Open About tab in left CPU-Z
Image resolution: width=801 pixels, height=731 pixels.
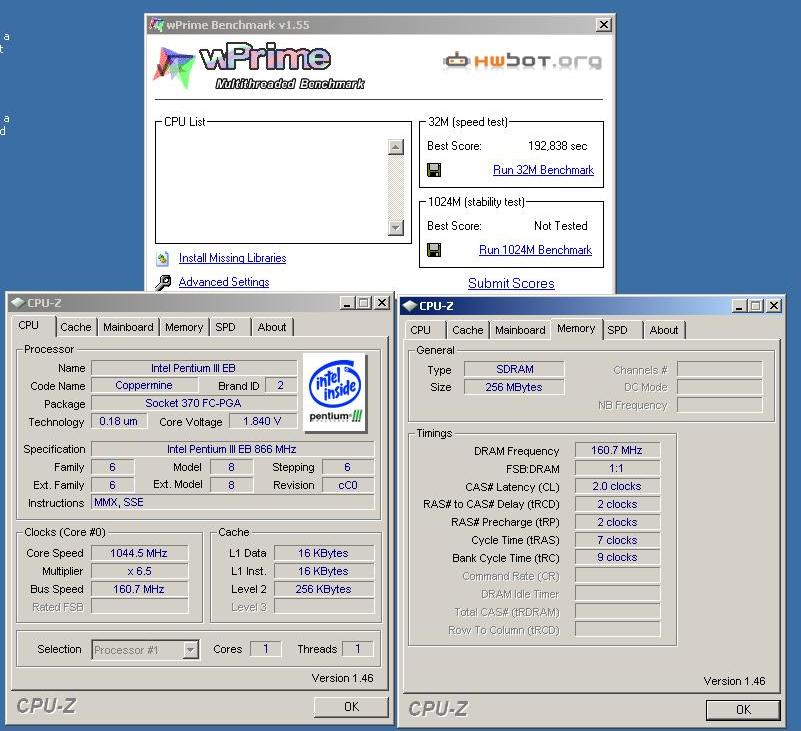point(272,327)
